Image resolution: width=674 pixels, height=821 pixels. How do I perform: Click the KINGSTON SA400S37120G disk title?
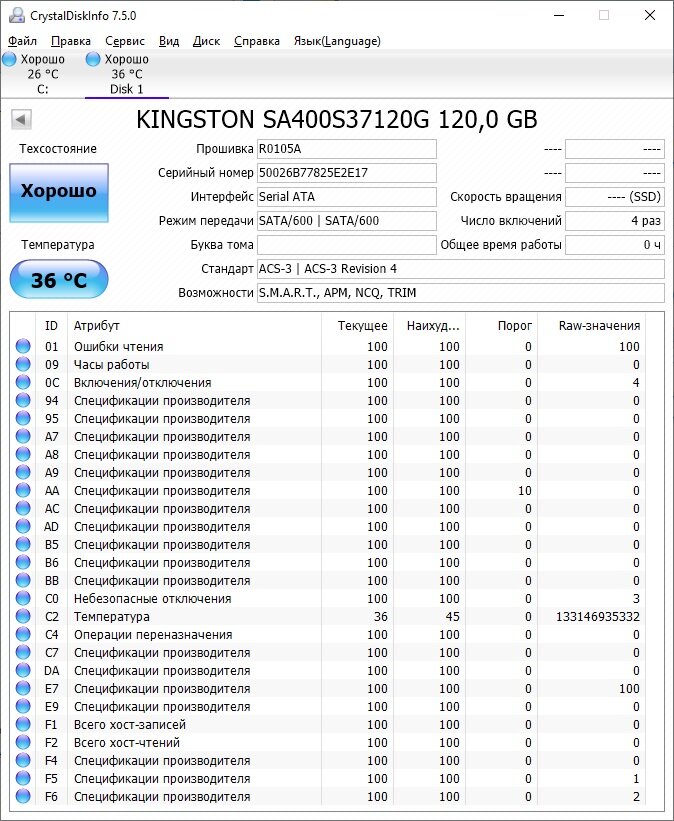point(337,119)
